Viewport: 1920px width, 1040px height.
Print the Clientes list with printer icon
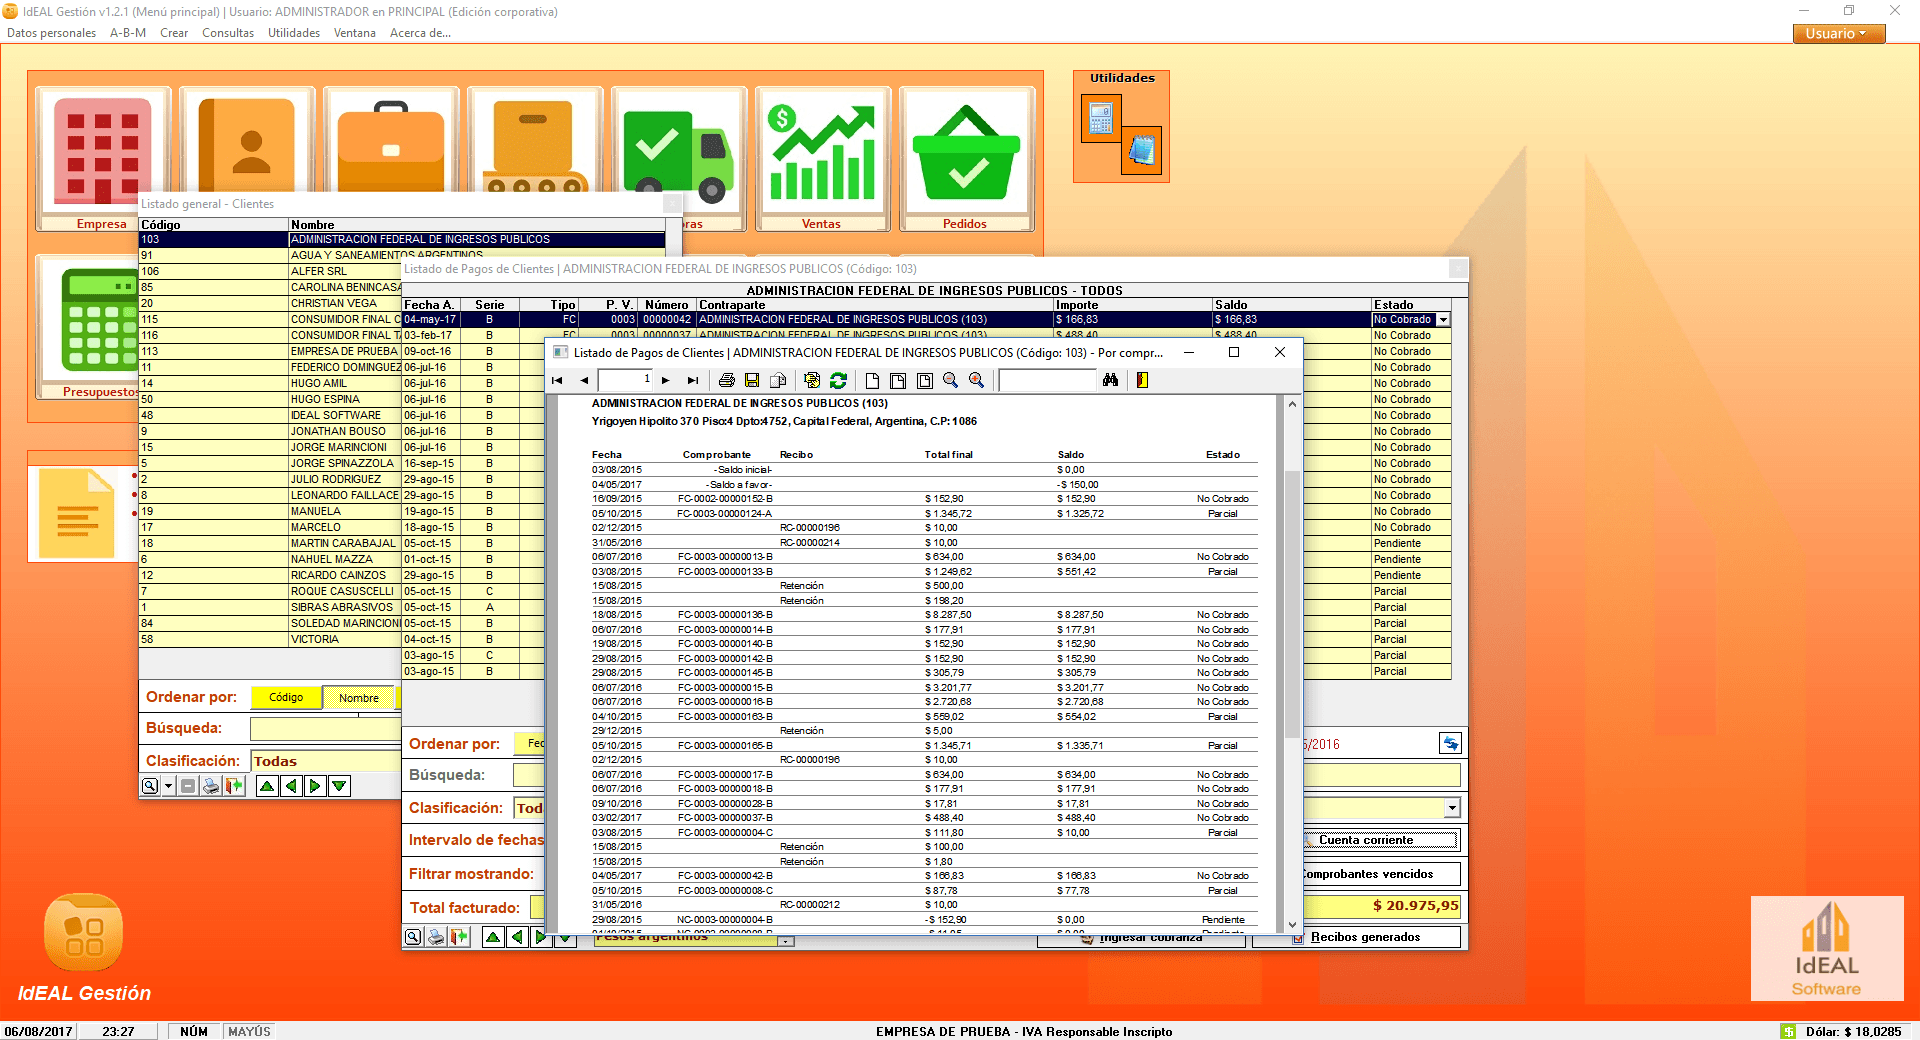coord(211,786)
